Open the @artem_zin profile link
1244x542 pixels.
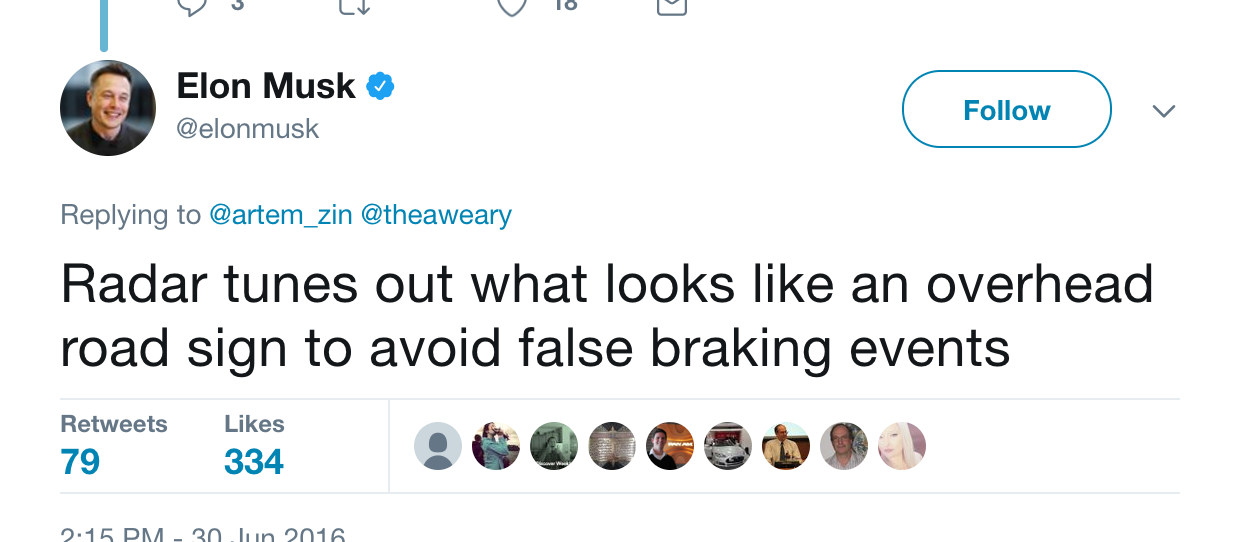[280, 215]
